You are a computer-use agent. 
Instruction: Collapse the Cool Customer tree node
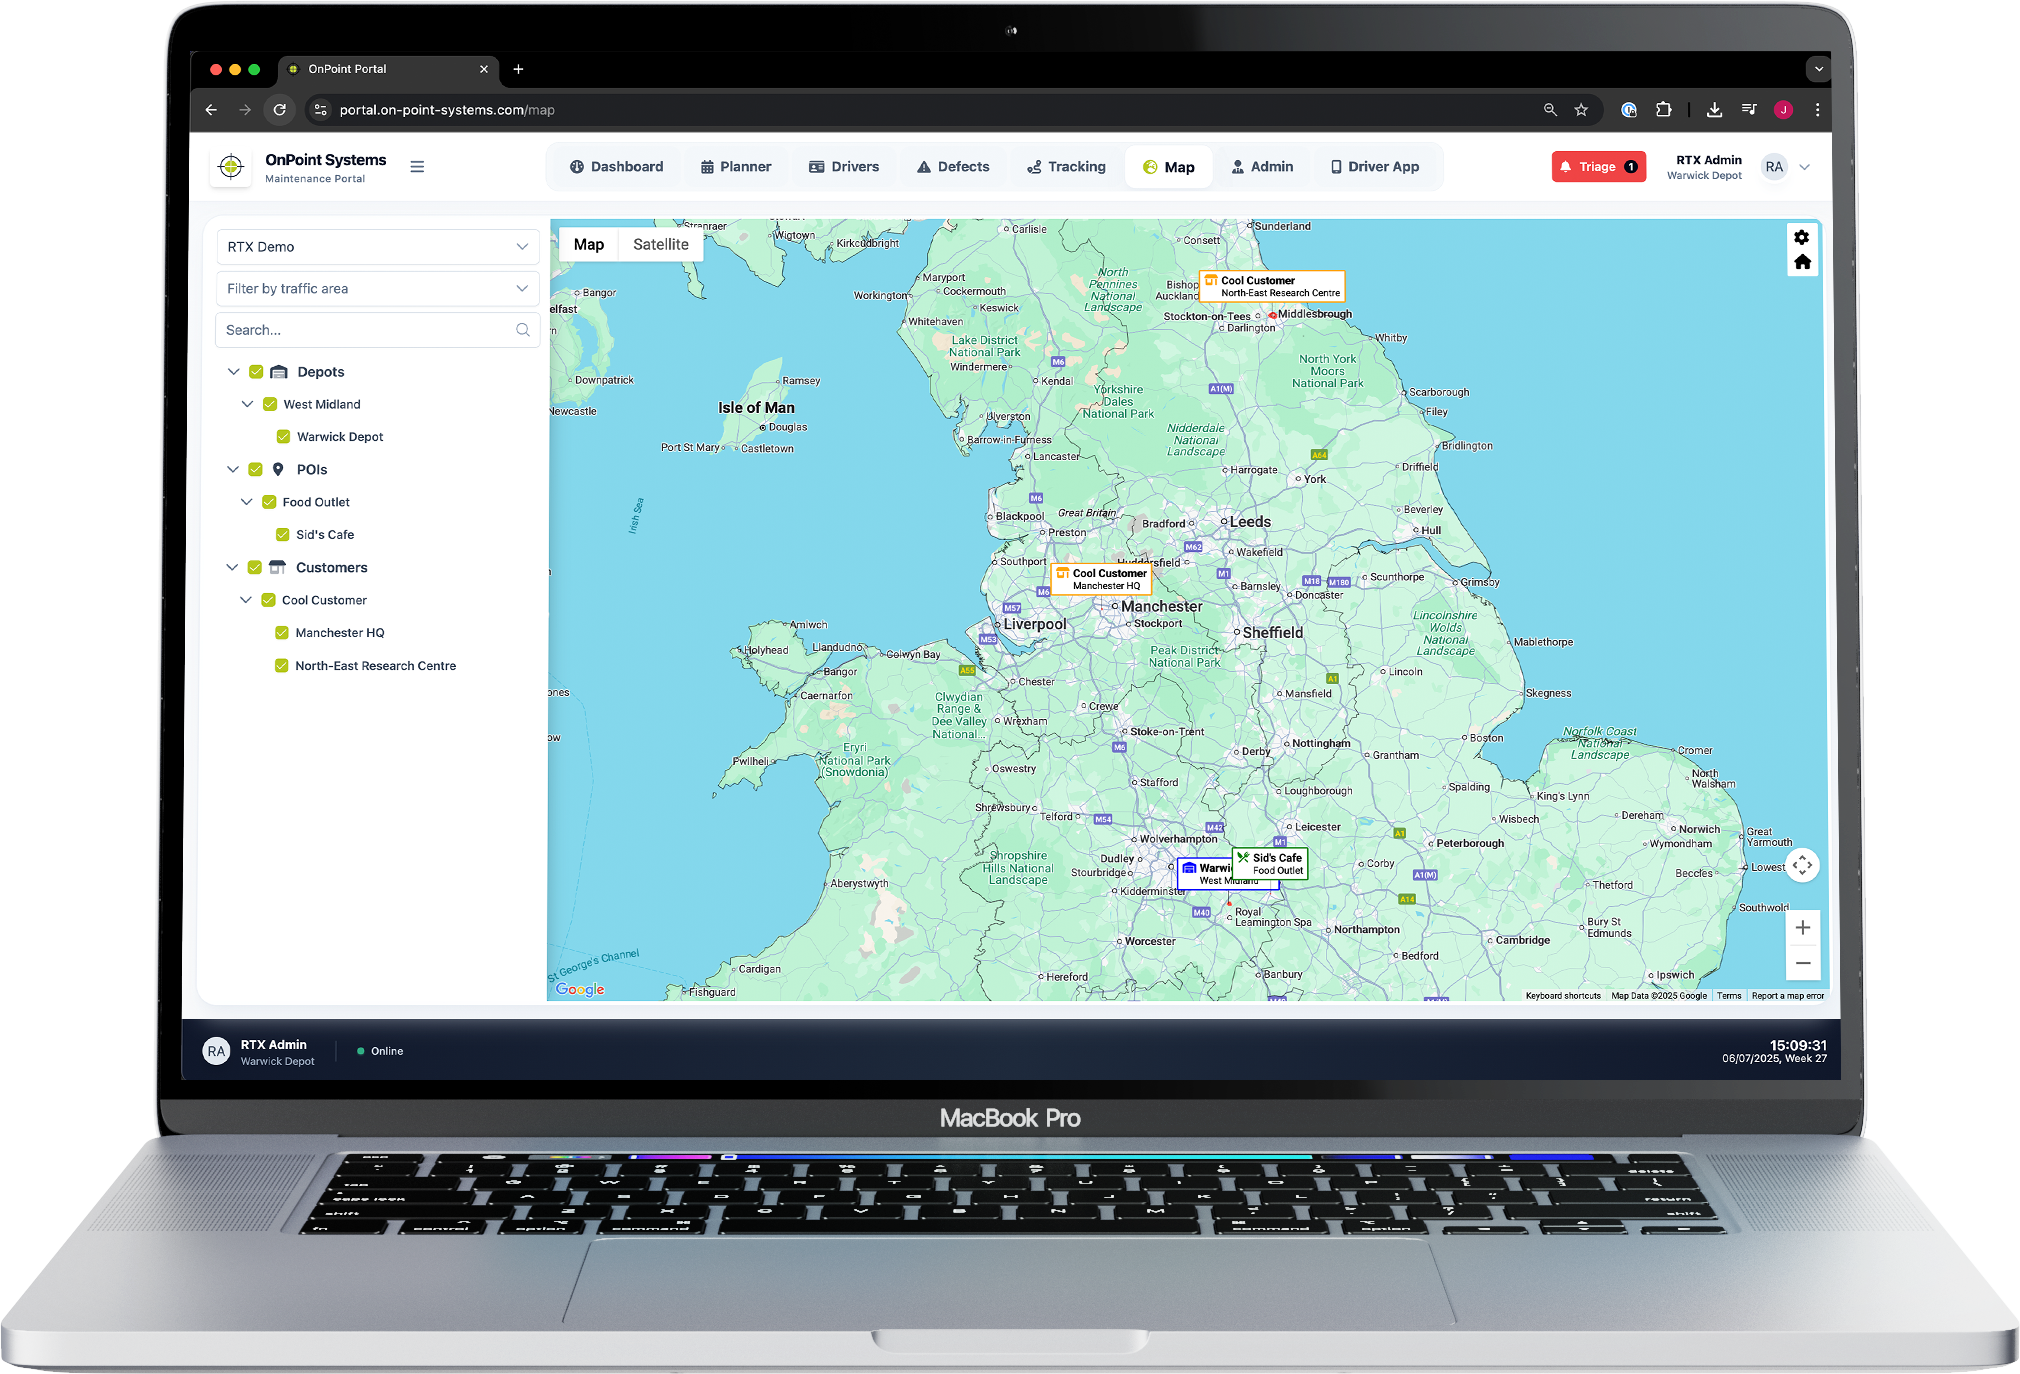point(246,600)
